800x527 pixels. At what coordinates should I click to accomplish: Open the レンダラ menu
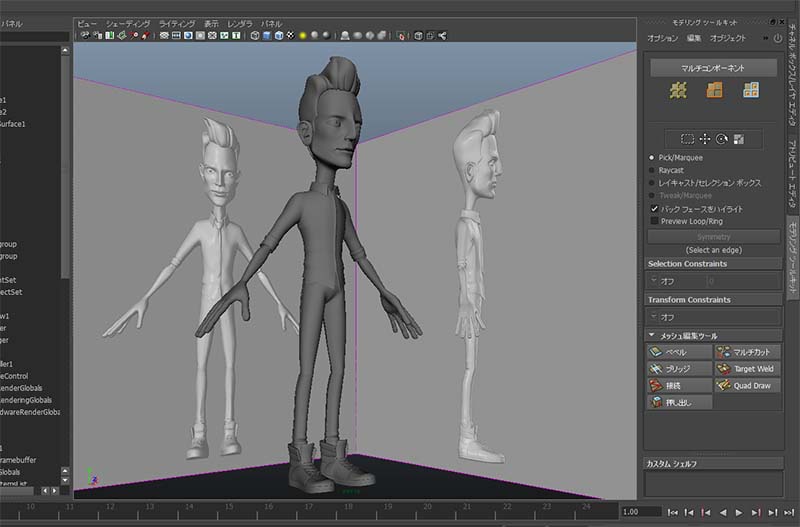point(240,23)
